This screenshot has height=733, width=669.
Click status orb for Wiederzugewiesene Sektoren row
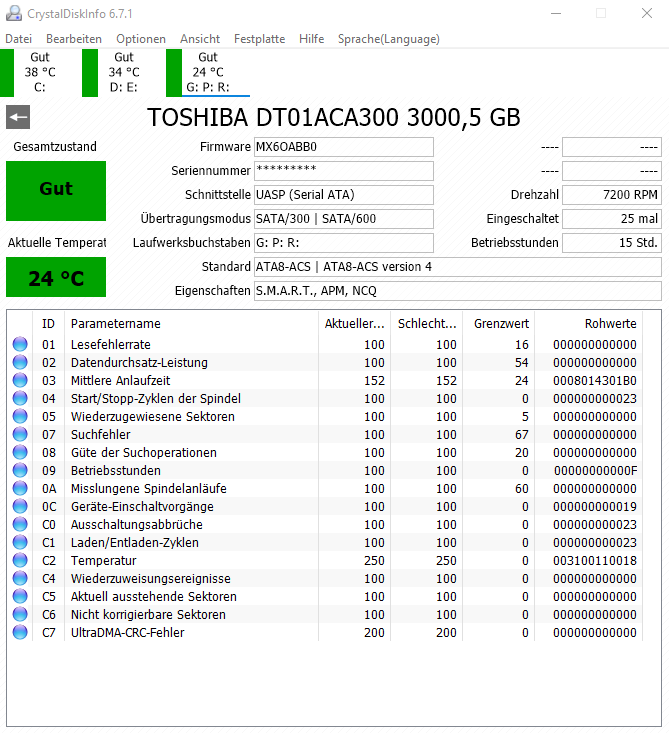(x=20, y=417)
